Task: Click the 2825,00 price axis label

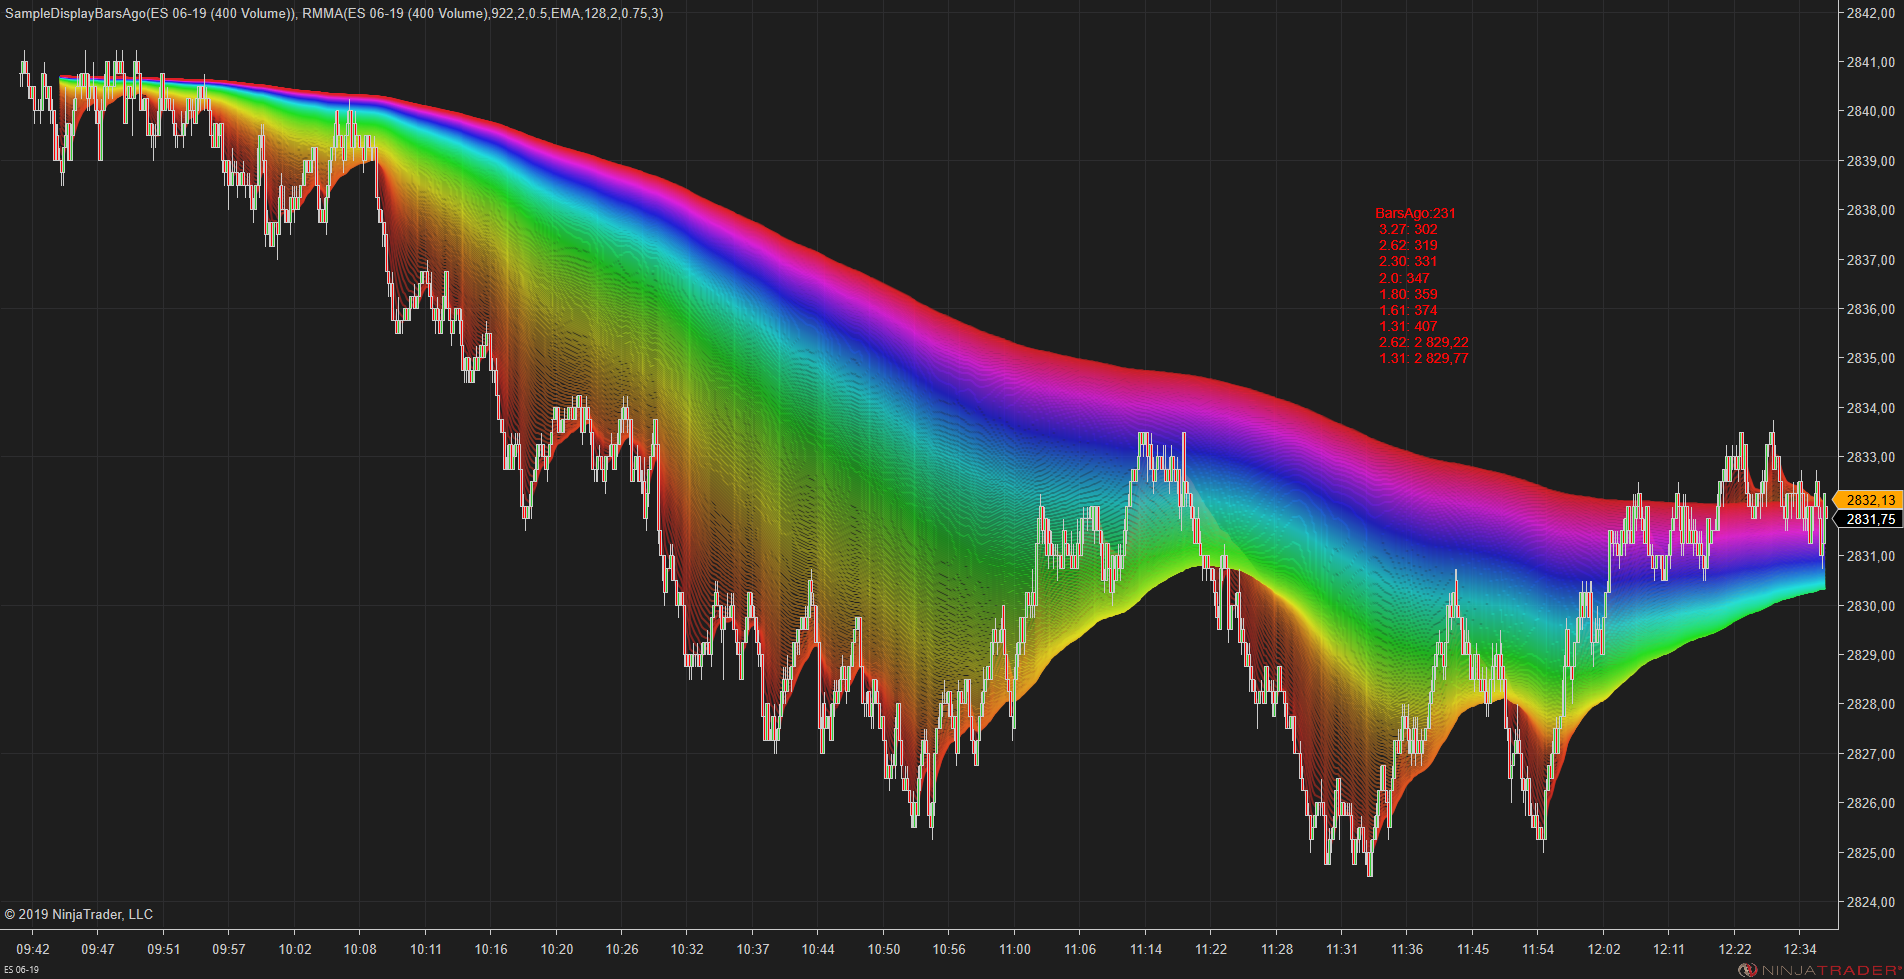Action: (1870, 853)
